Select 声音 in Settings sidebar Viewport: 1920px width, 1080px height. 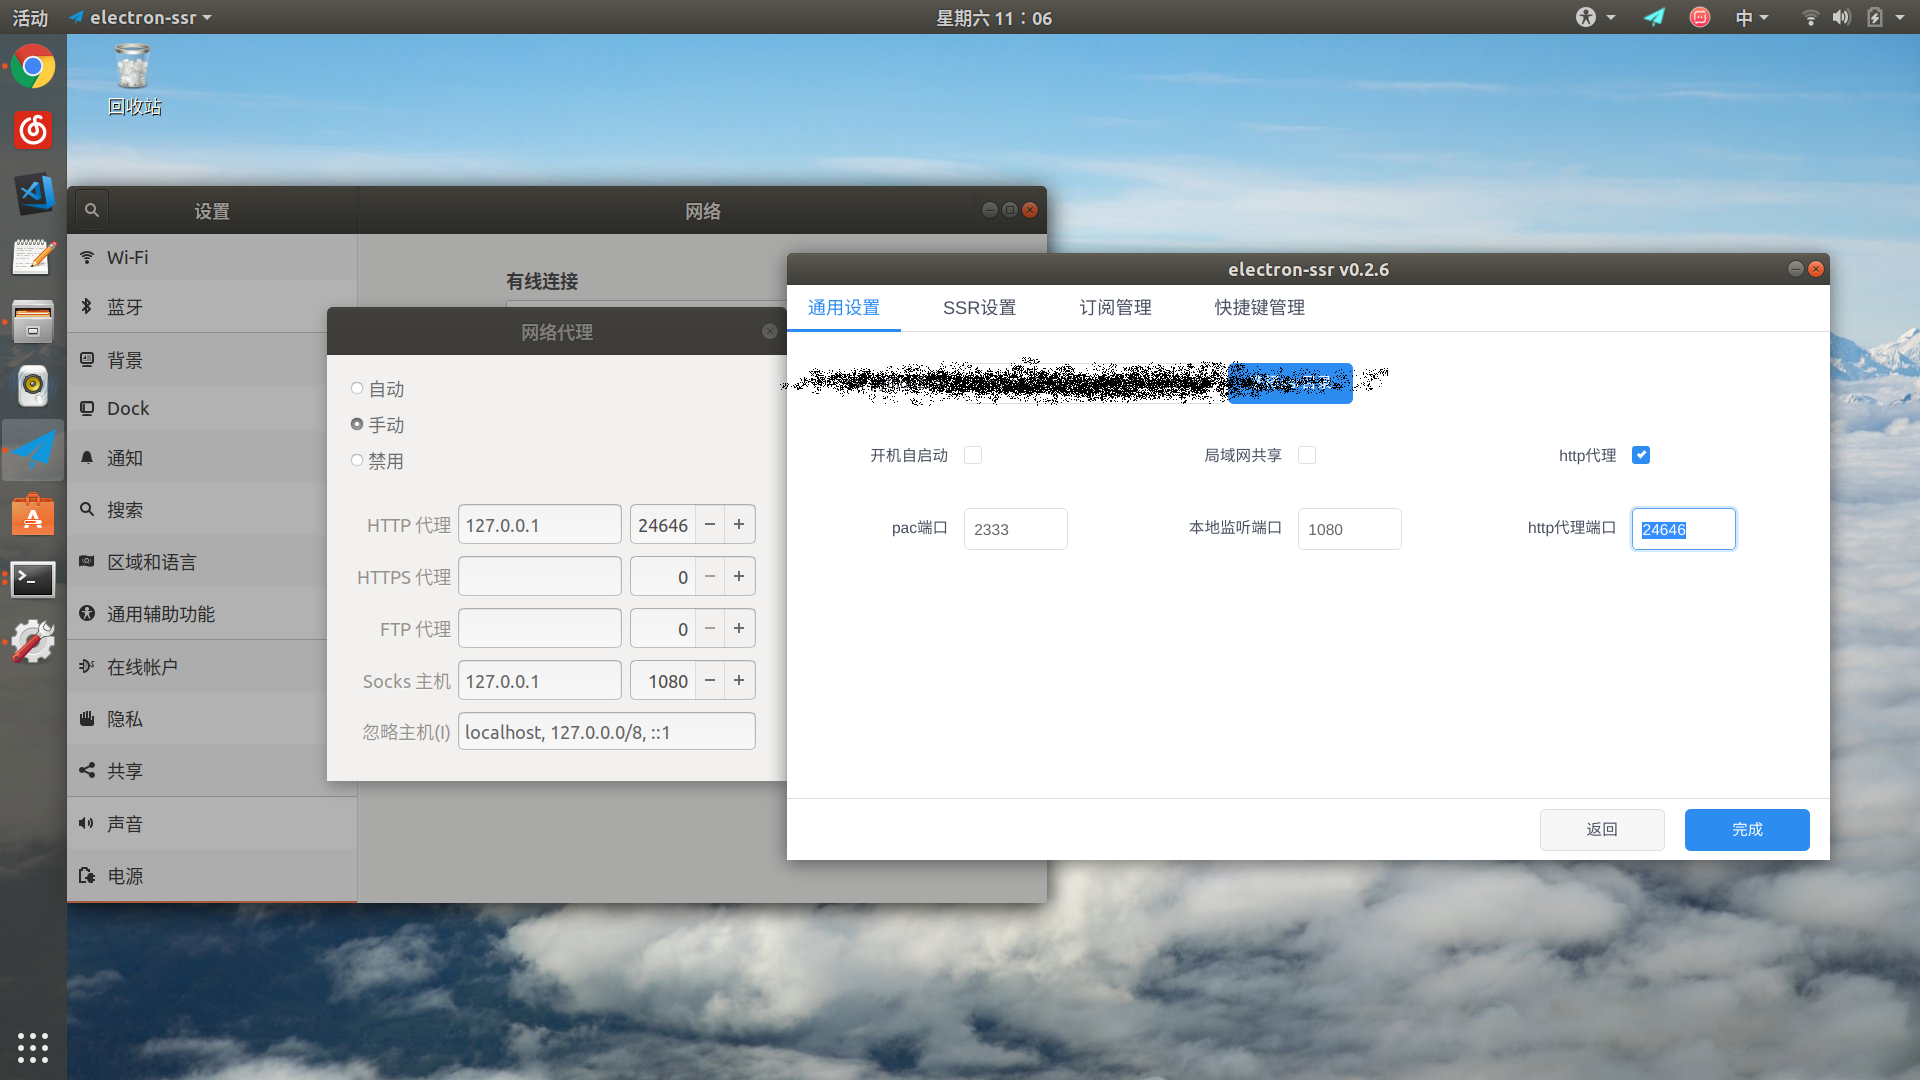tap(212, 824)
